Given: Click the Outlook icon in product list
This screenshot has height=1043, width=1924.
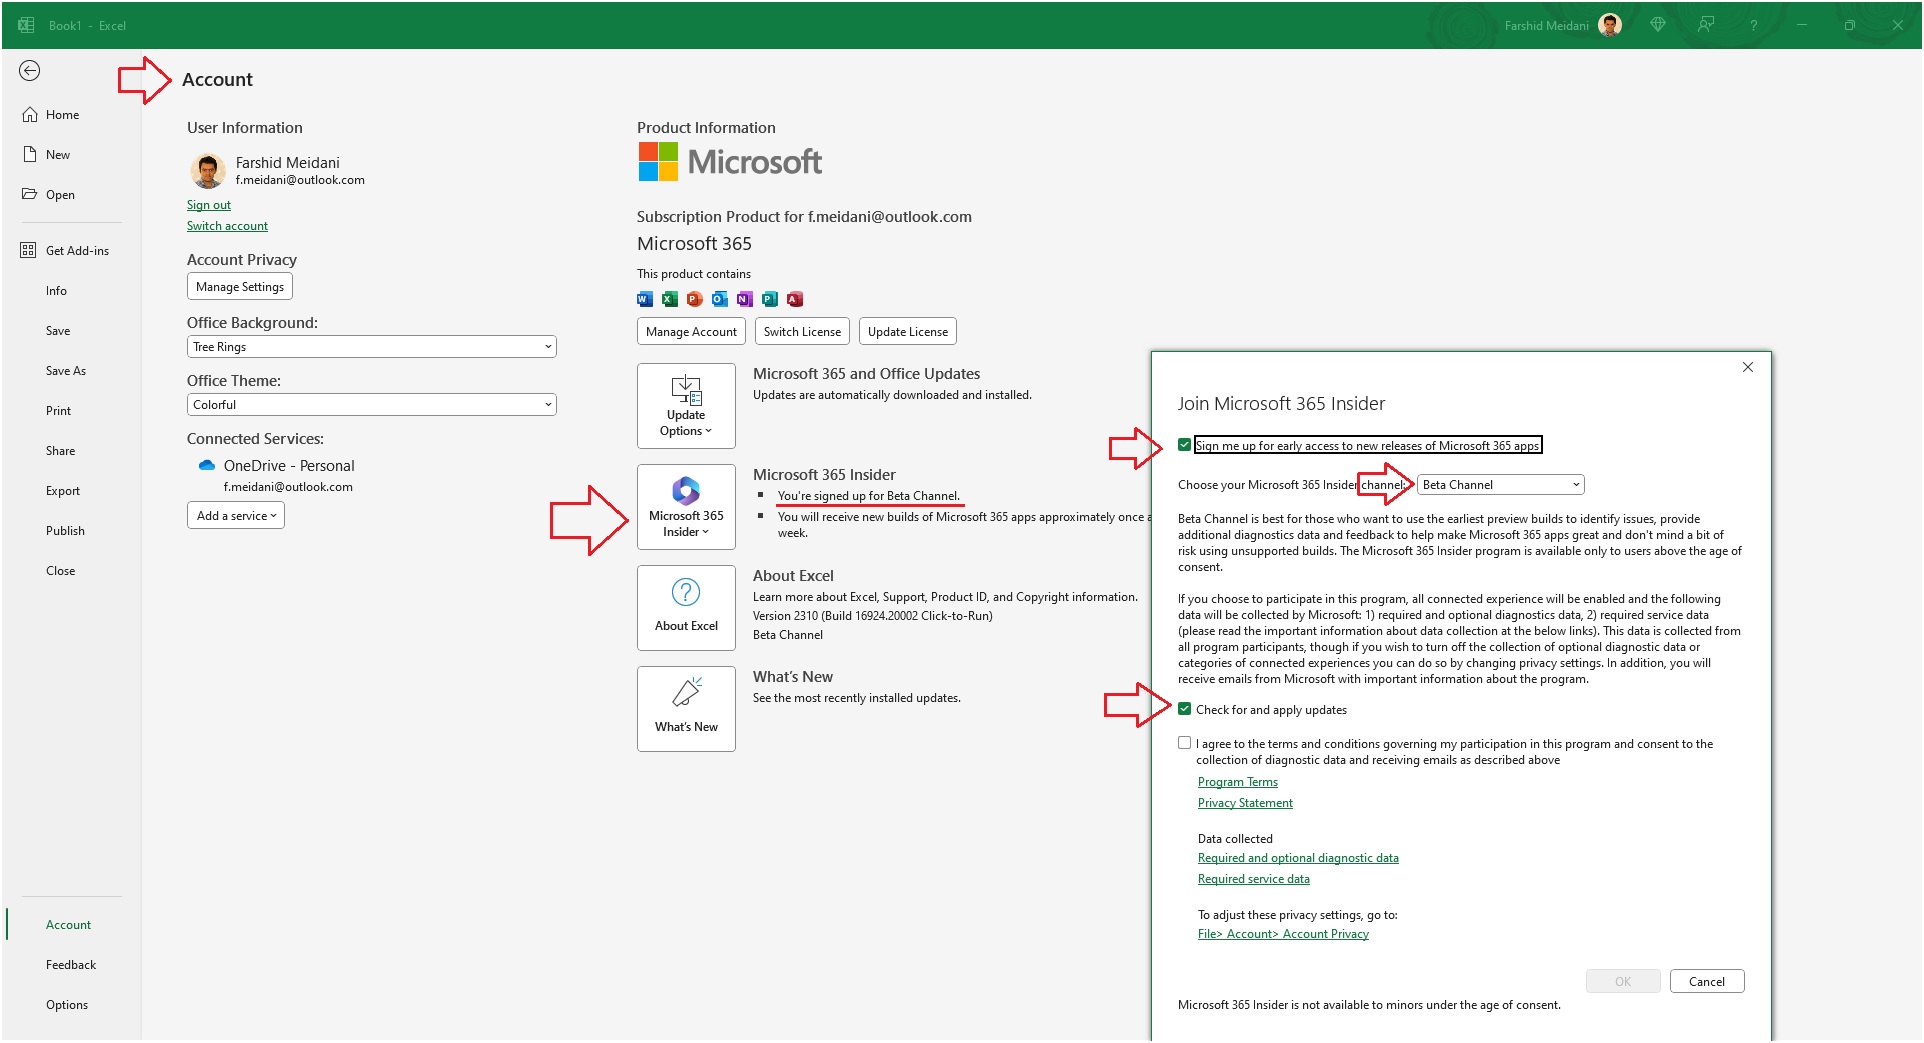Looking at the screenshot, I should (720, 299).
